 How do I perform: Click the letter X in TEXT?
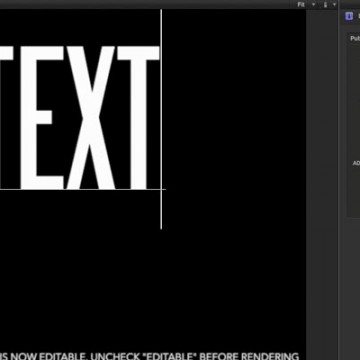click(x=91, y=118)
